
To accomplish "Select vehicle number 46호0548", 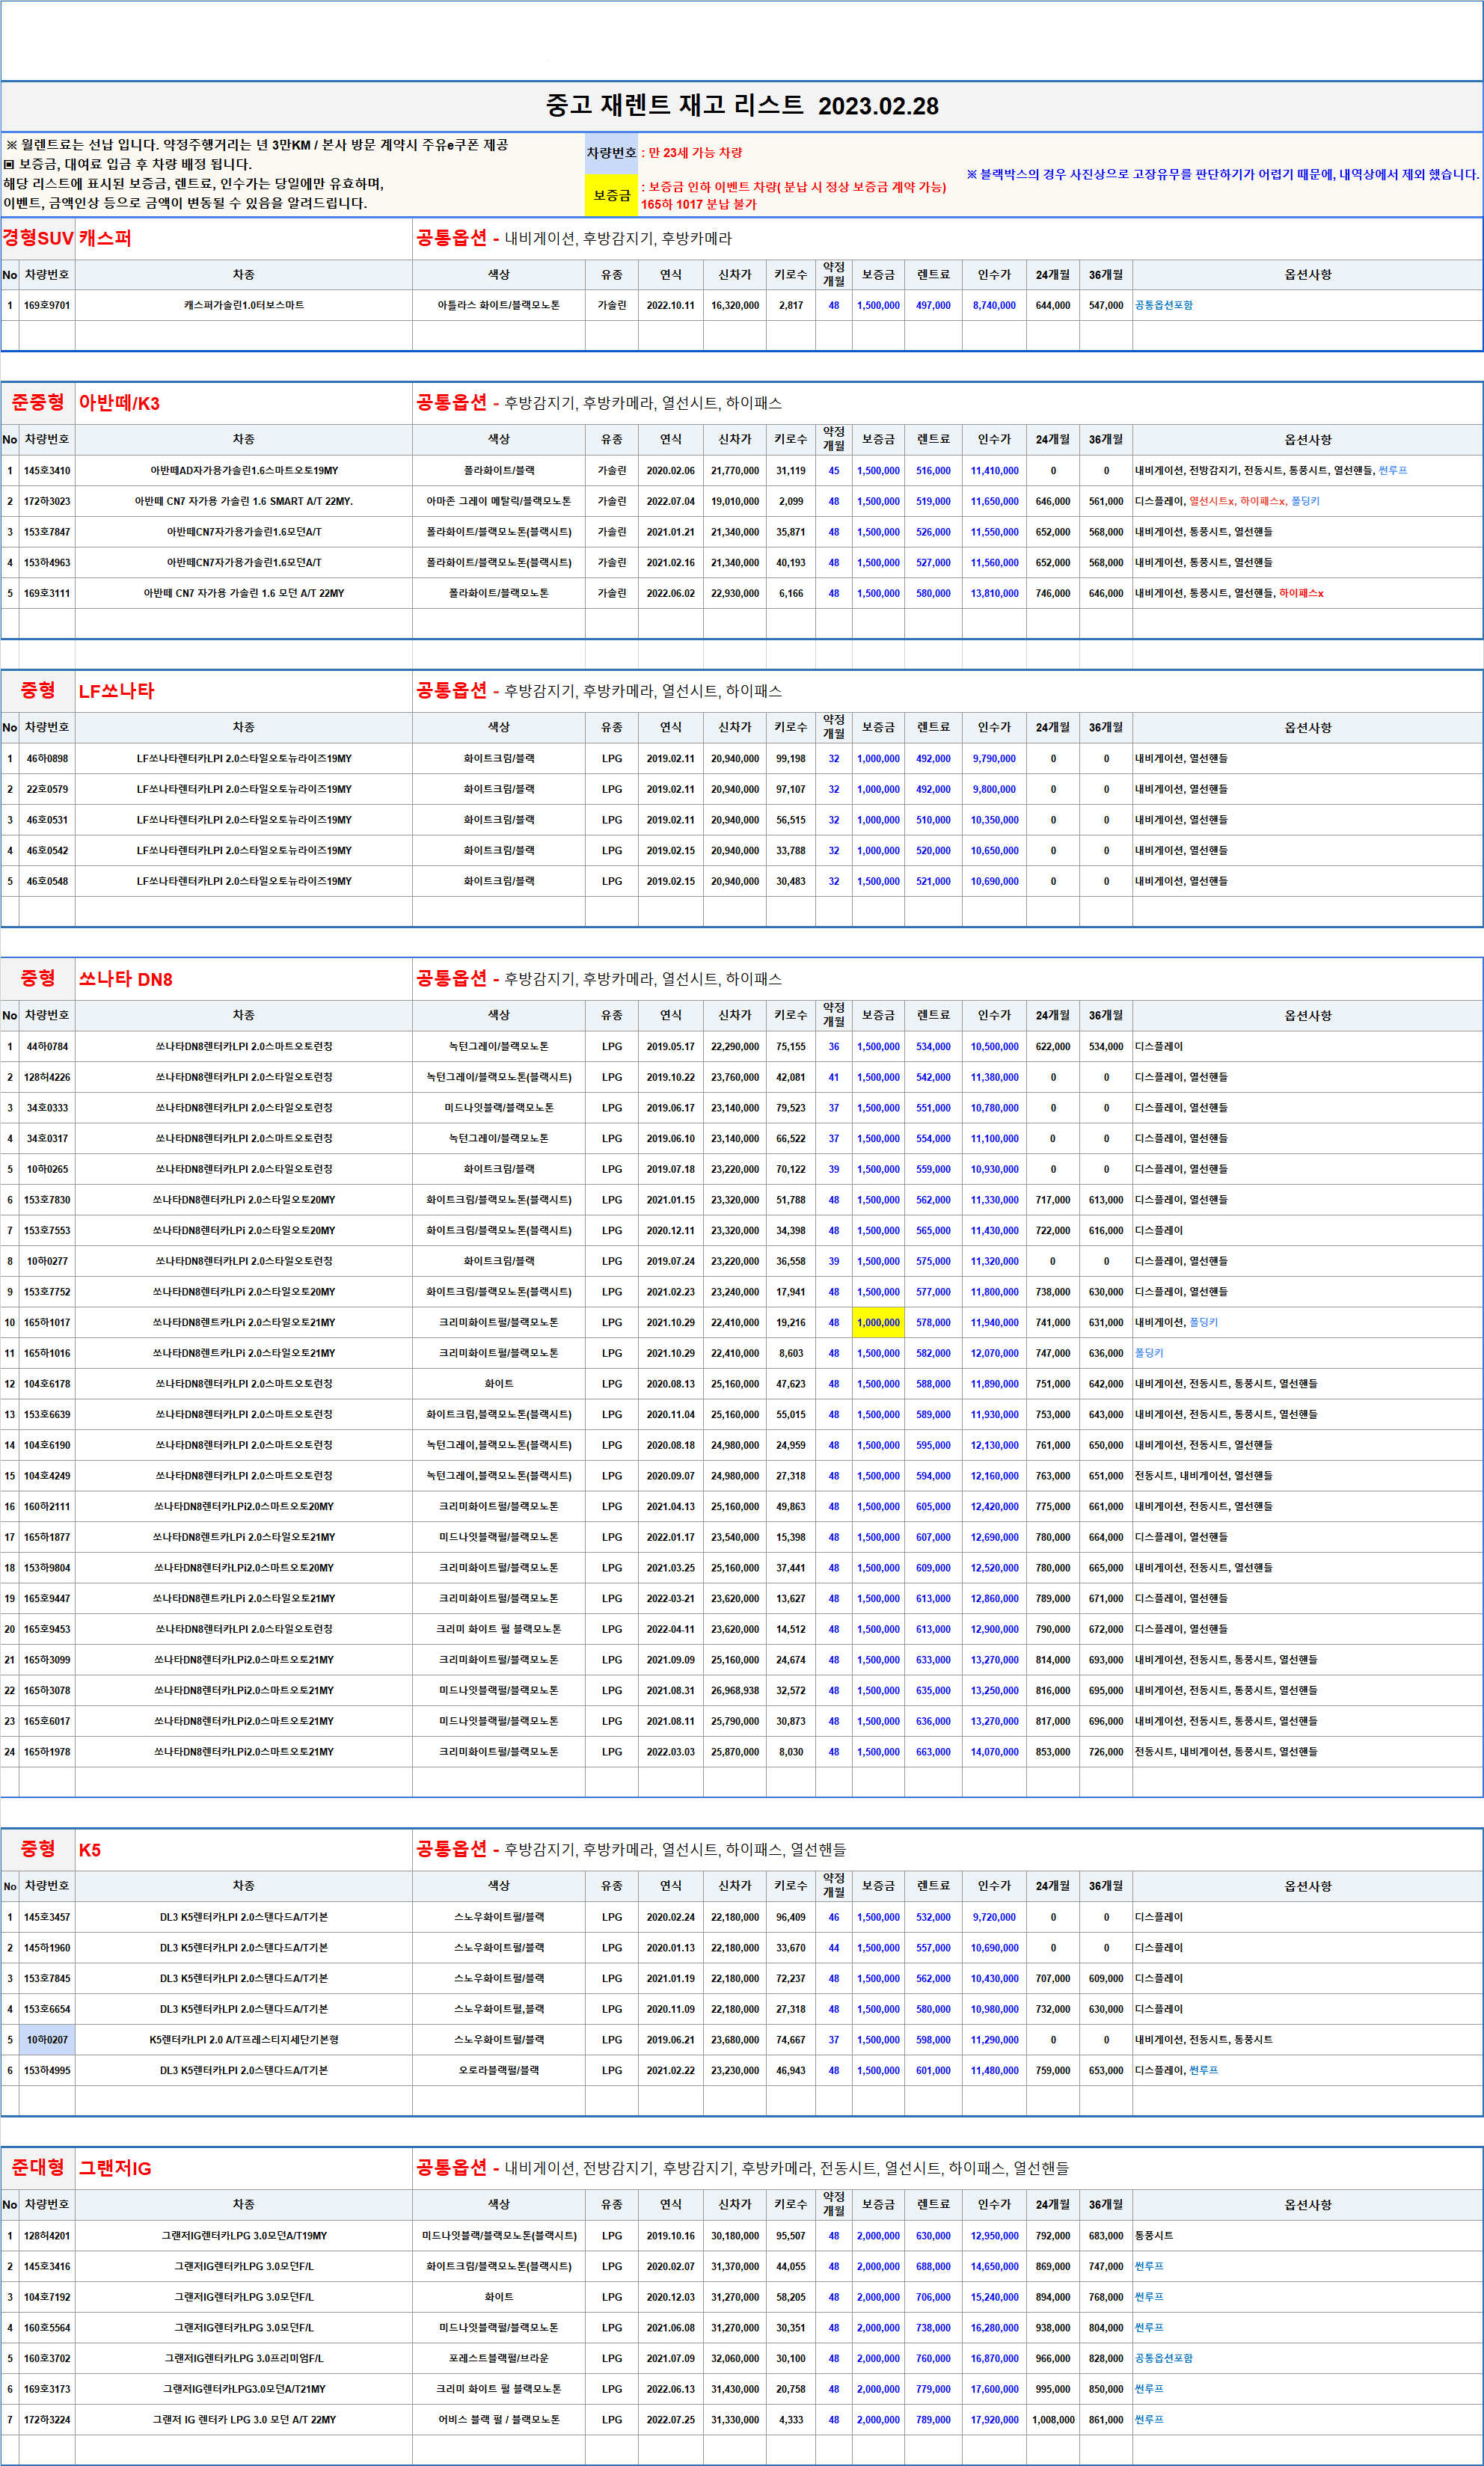I will click(47, 881).
